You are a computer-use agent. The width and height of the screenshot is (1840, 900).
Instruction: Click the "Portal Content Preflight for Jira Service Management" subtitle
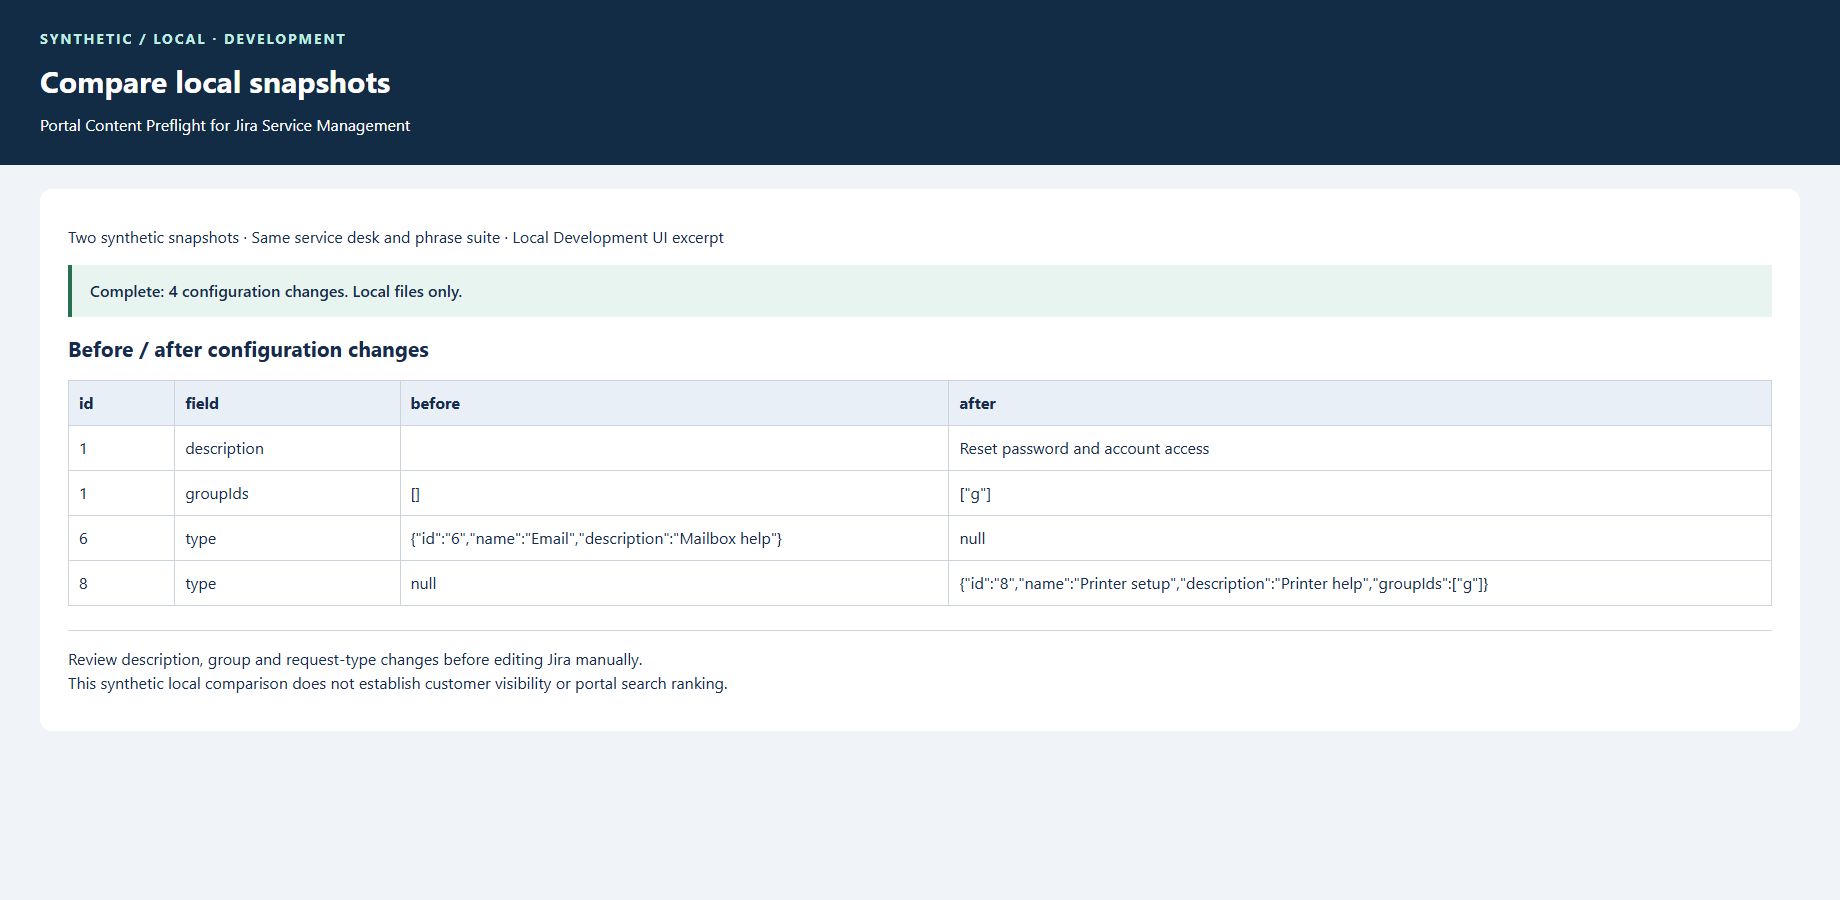225,126
